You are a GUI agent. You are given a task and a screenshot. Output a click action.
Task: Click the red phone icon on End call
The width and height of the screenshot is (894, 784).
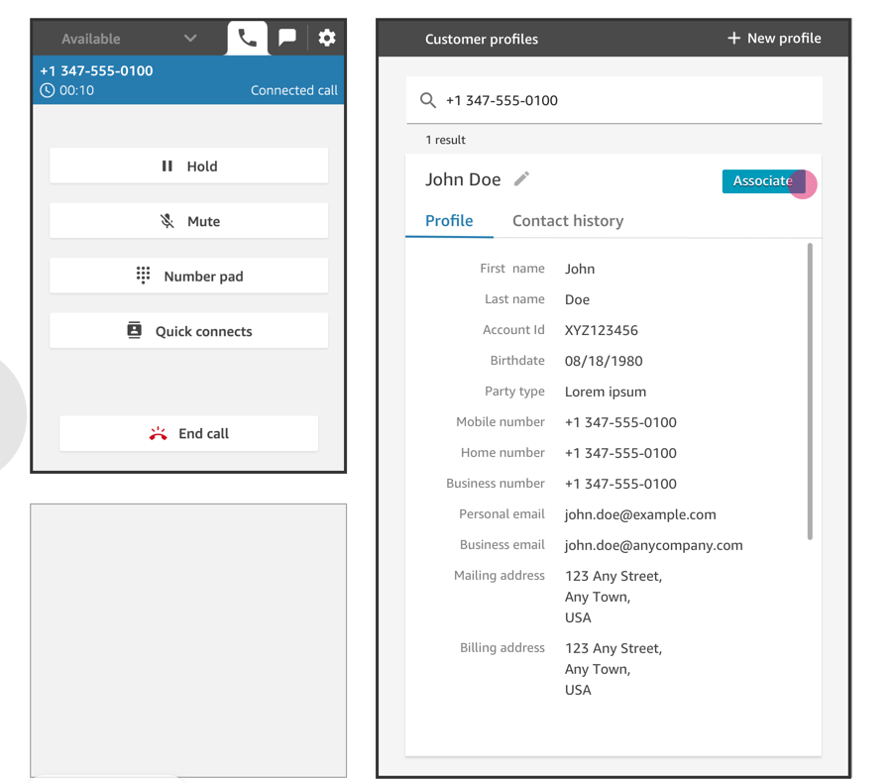(157, 434)
